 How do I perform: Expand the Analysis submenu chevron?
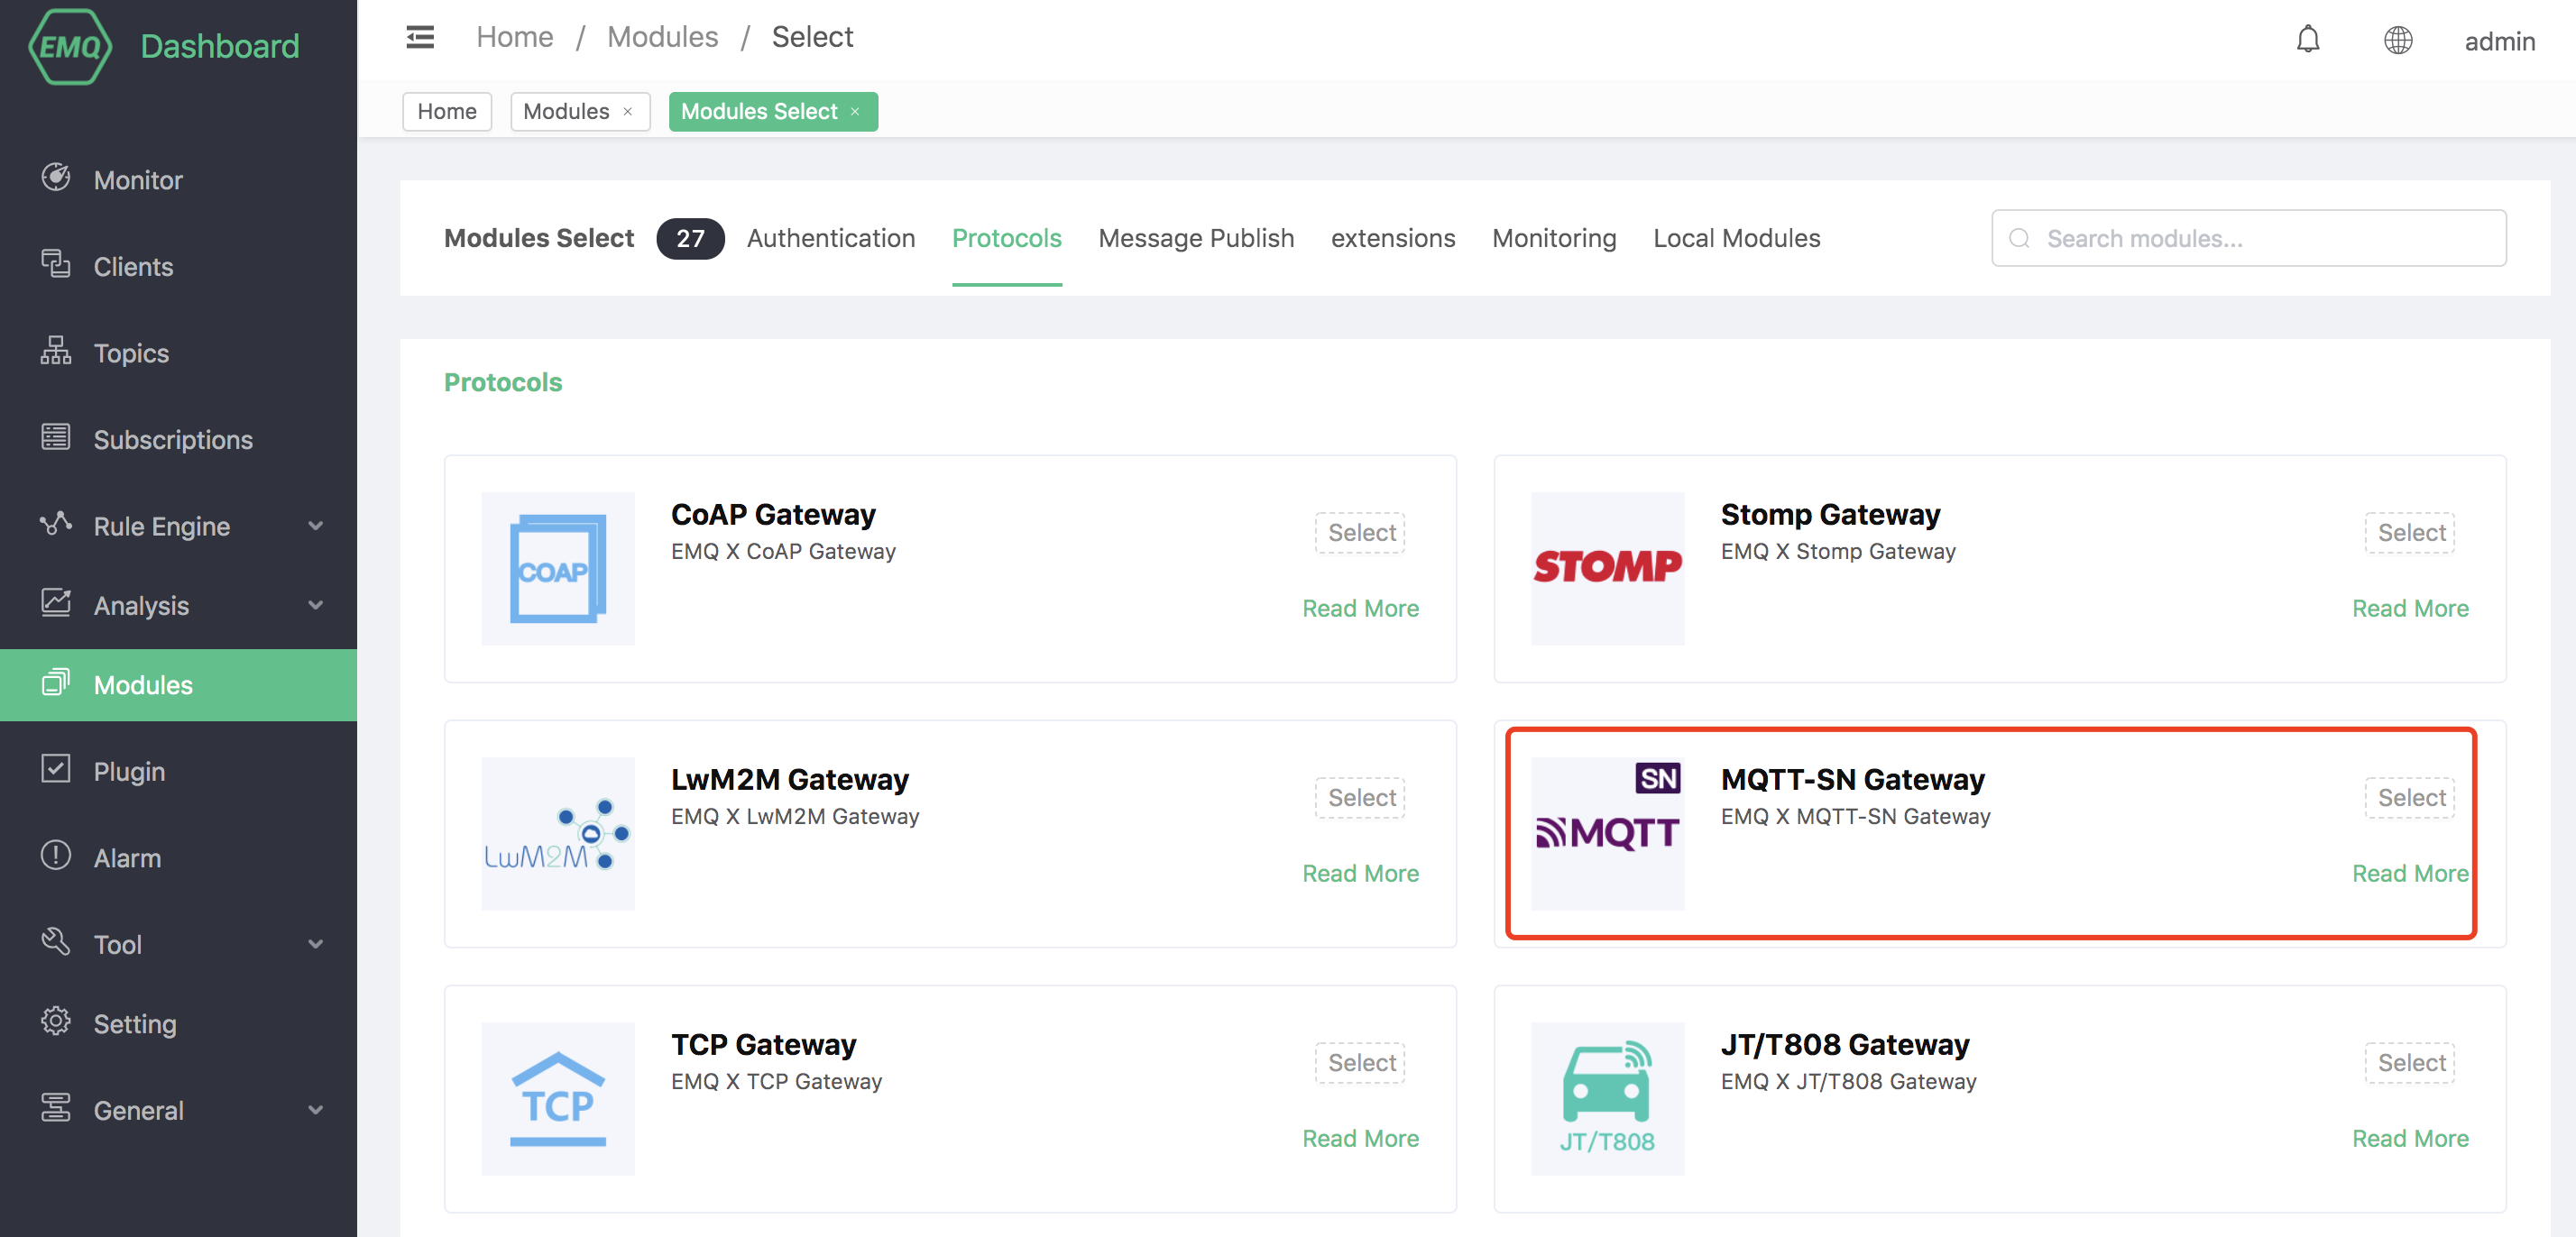click(316, 605)
